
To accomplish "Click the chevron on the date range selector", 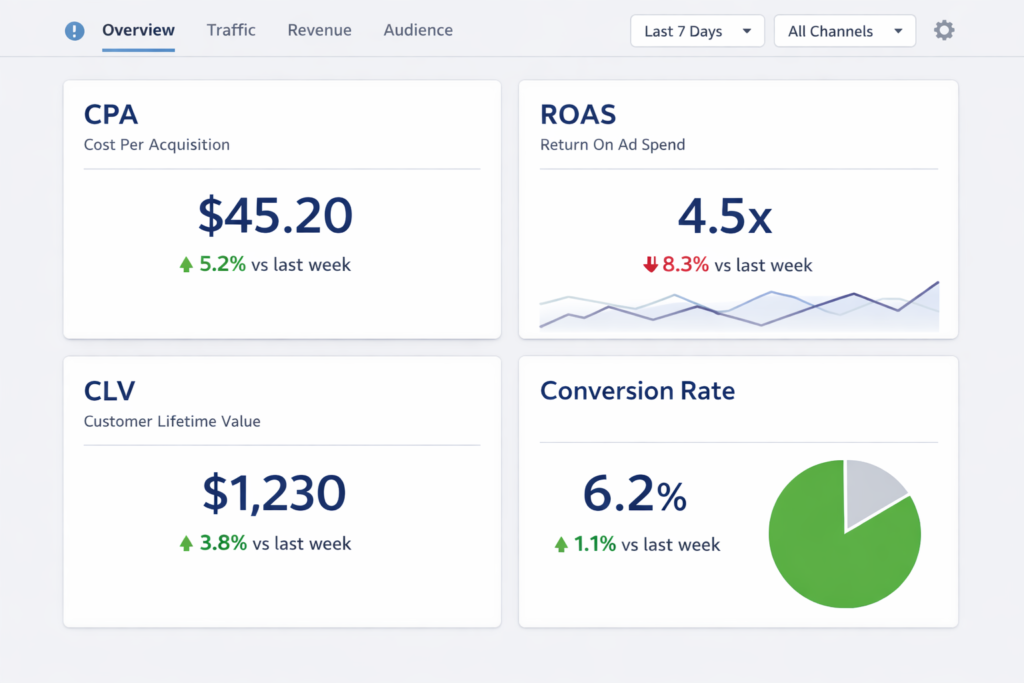I will [x=747, y=30].
